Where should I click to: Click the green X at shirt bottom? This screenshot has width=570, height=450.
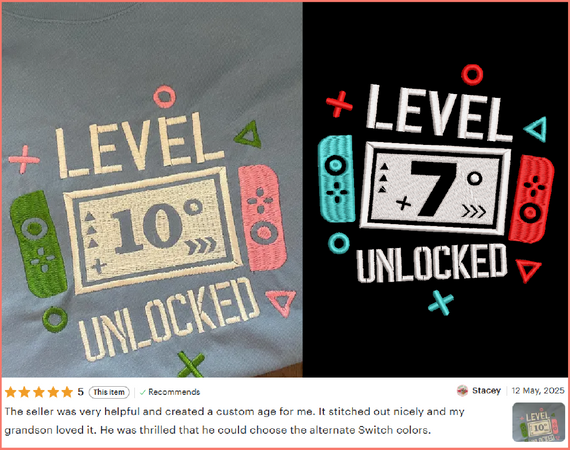191,365
